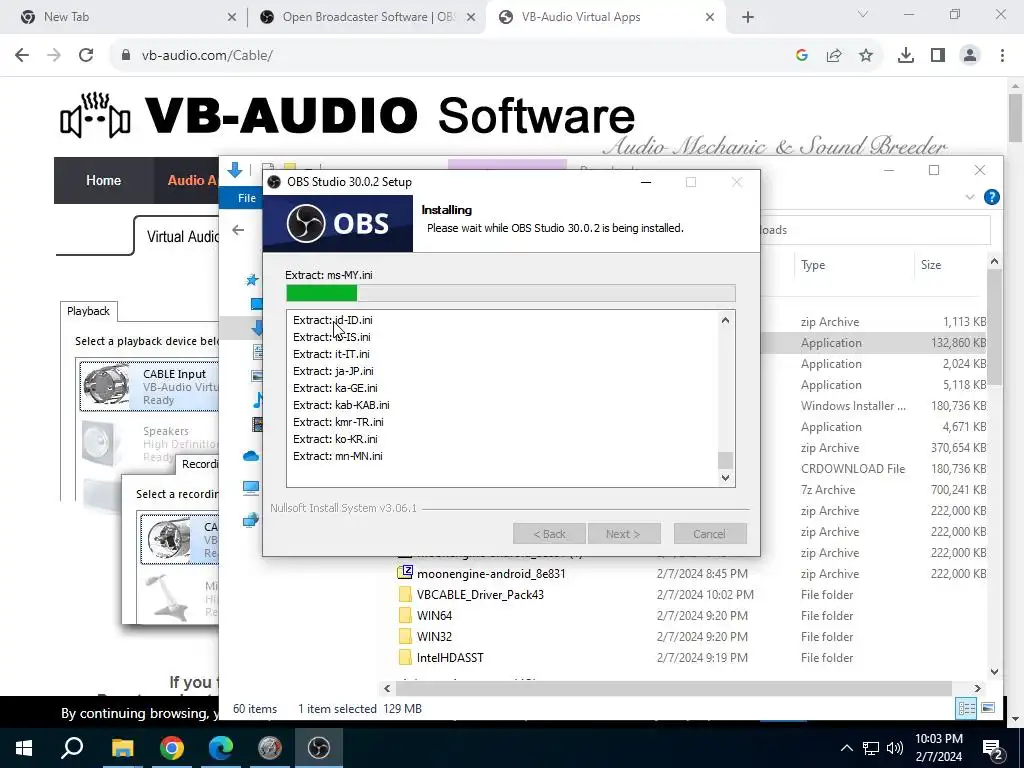
Task: Select WIN32 folder
Action: pyautogui.click(x=434, y=636)
